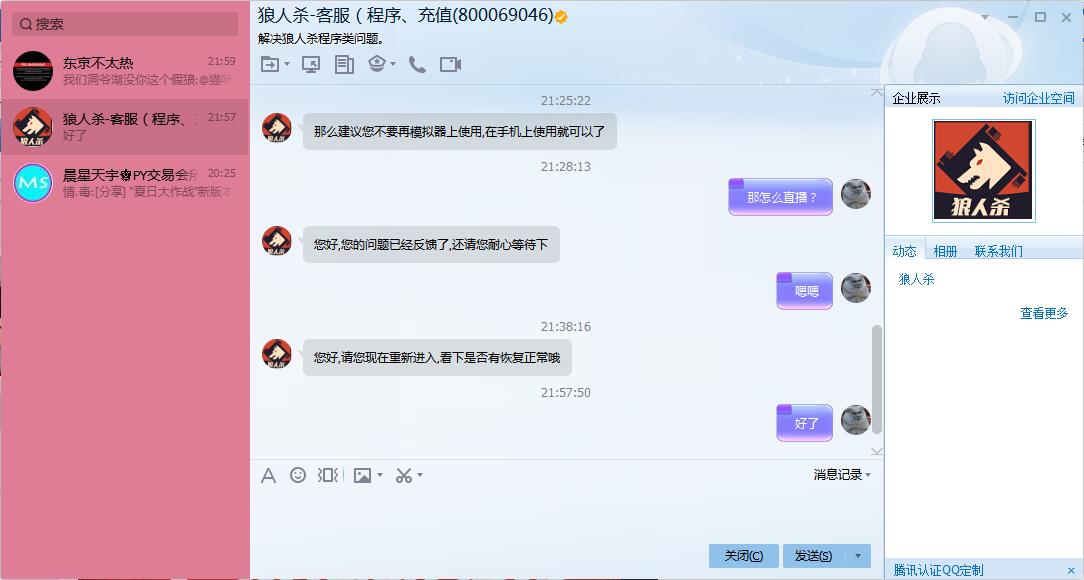Expand the screenshot scissors dropdown arrow
This screenshot has height=580, width=1084.
click(x=420, y=476)
